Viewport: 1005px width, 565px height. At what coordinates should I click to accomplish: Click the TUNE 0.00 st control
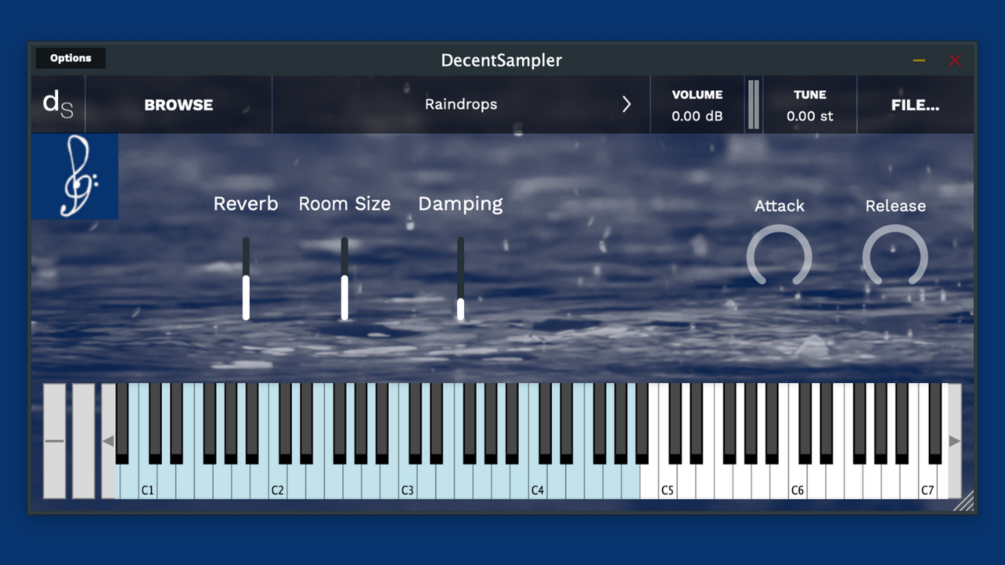pos(810,105)
